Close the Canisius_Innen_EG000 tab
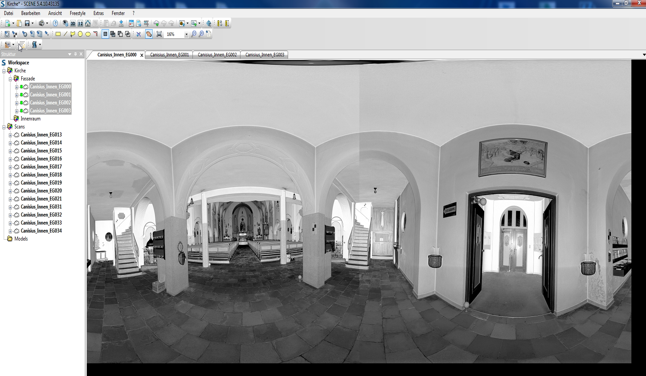 coord(142,55)
